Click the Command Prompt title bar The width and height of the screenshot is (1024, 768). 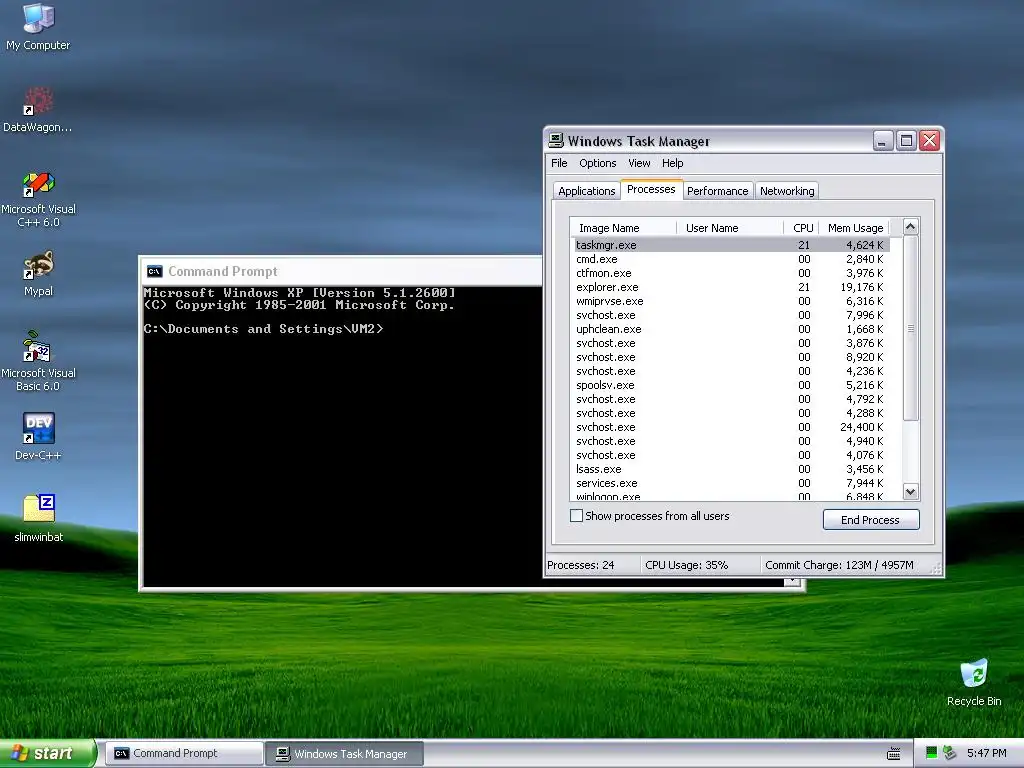pos(341,271)
